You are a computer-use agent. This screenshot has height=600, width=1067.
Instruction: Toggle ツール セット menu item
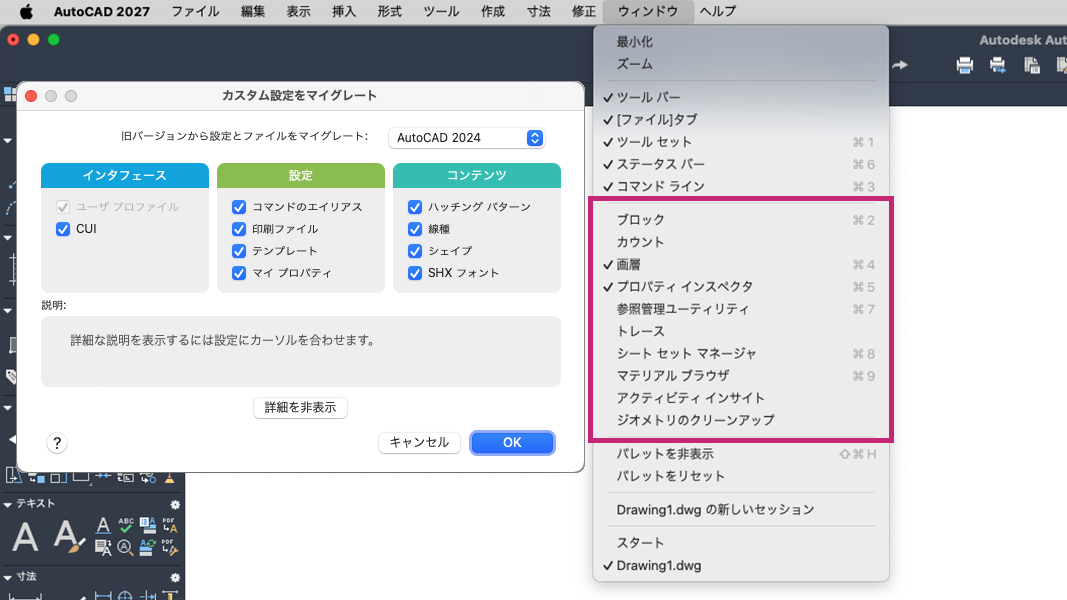point(740,143)
